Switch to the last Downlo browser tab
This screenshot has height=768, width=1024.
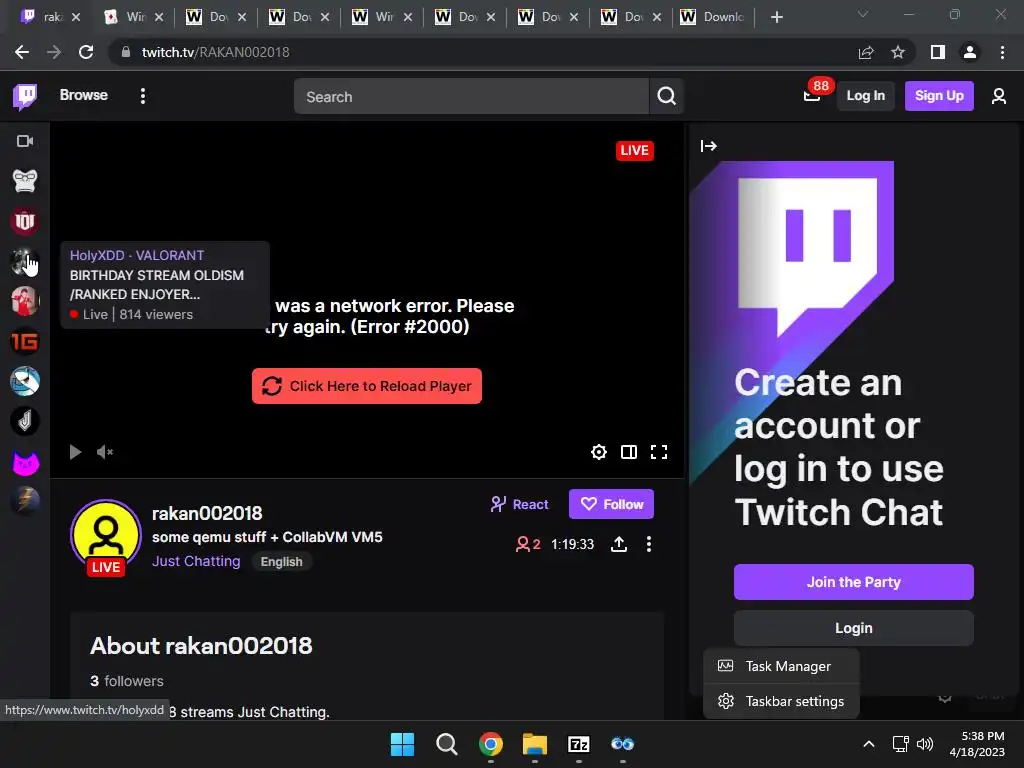(x=713, y=17)
